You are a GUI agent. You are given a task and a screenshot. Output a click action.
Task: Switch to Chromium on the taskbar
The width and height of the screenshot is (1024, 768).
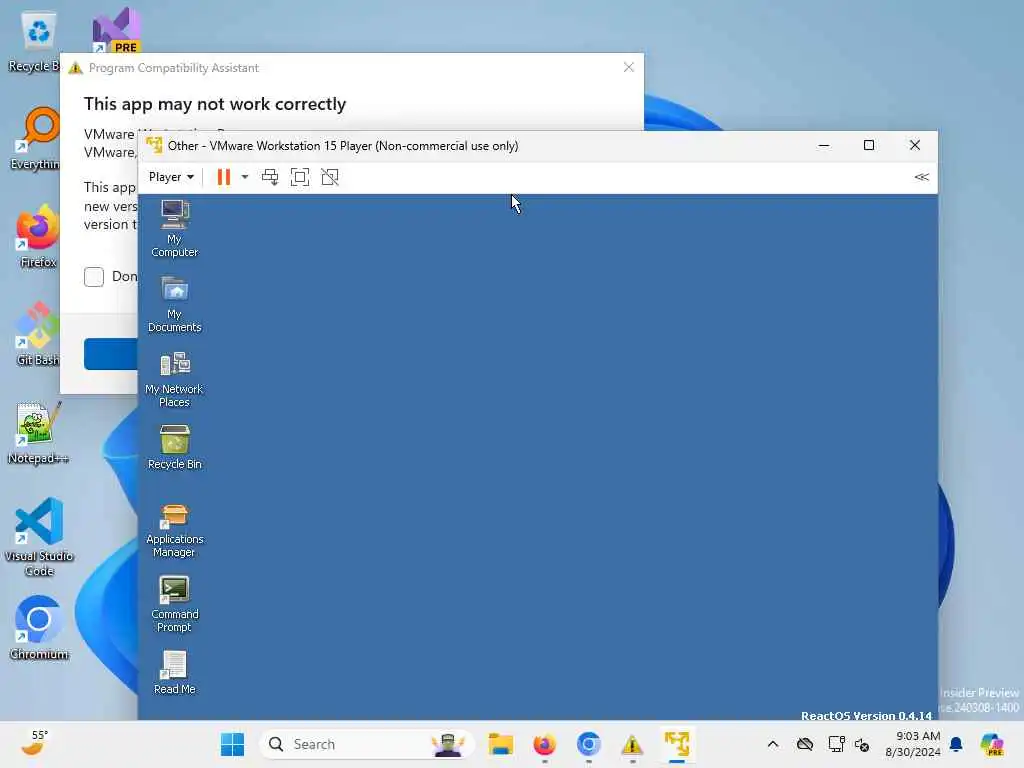pyautogui.click(x=588, y=744)
